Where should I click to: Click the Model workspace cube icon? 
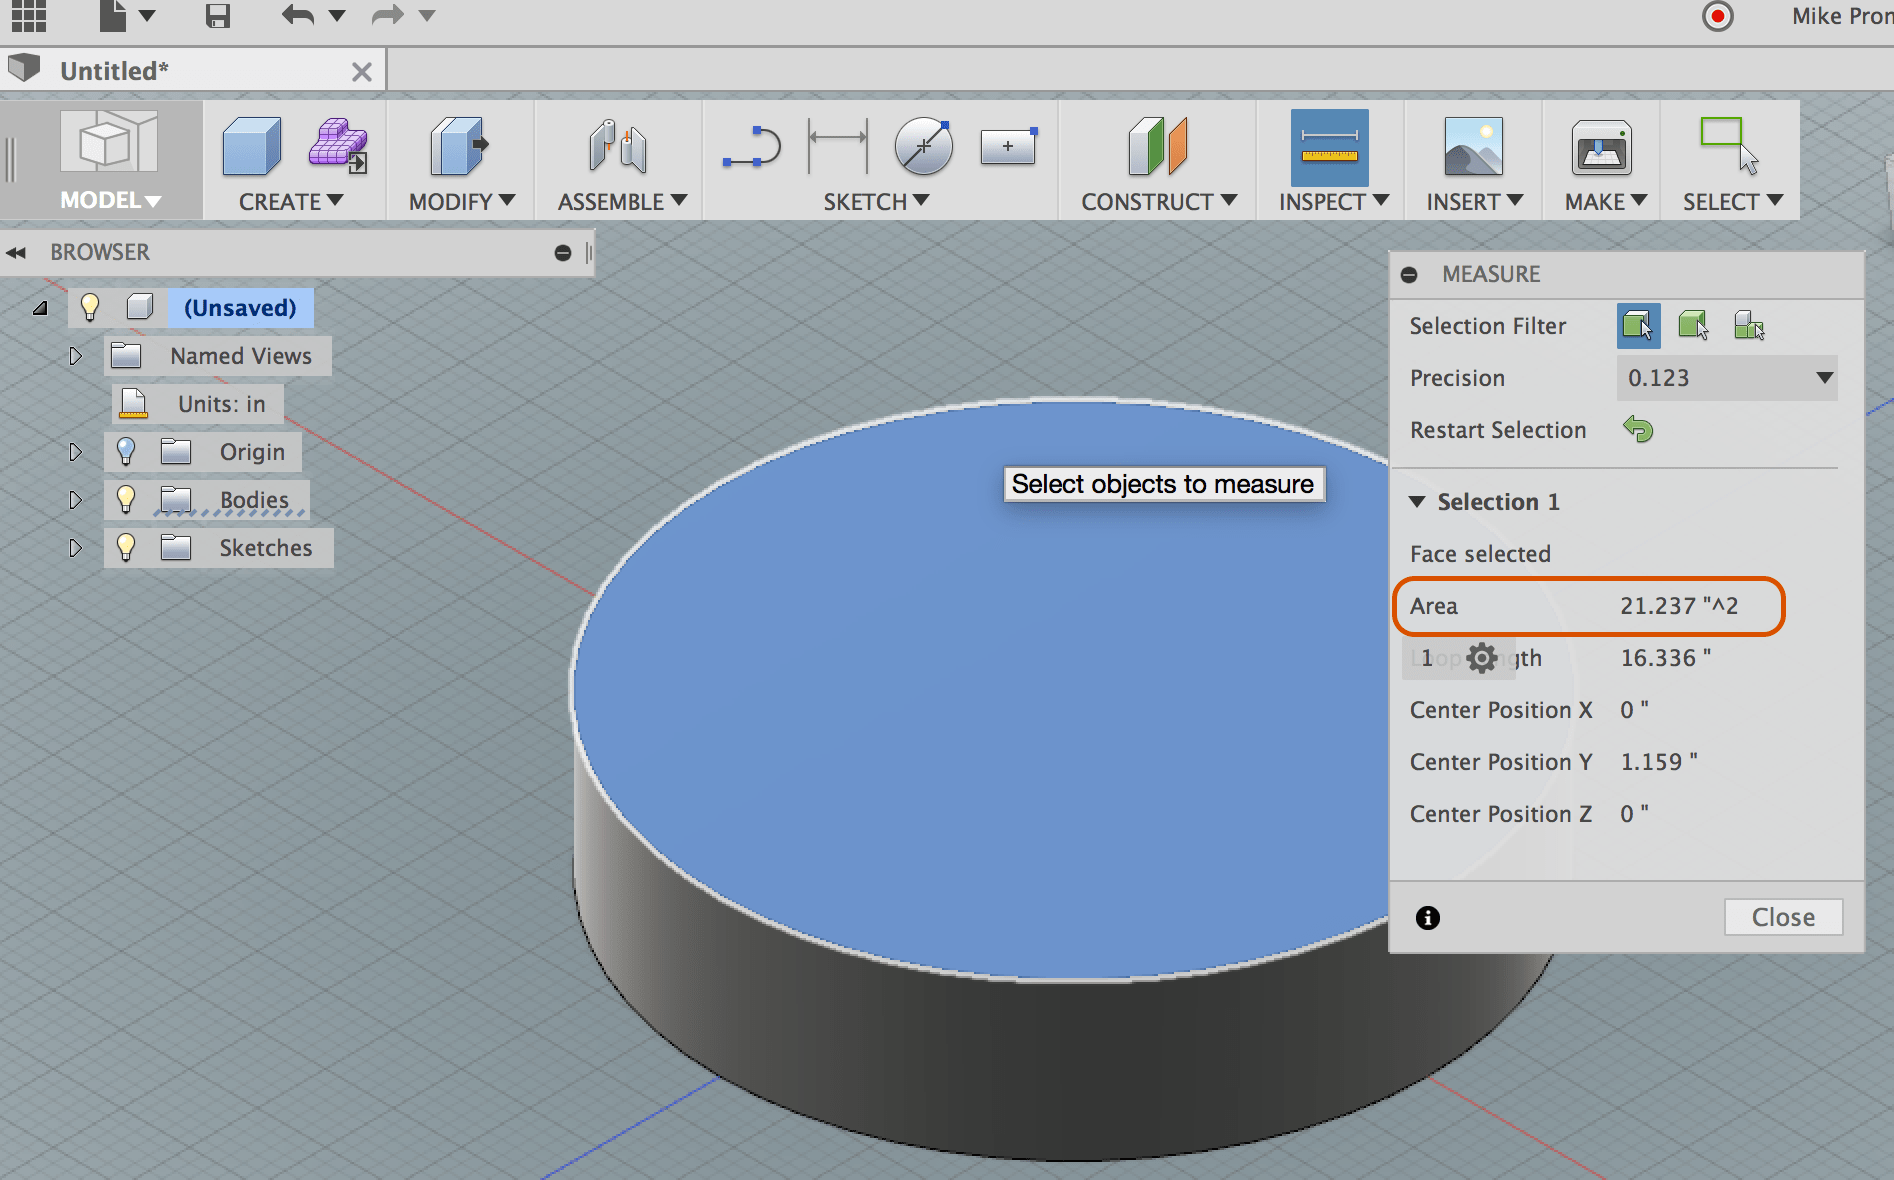(109, 142)
